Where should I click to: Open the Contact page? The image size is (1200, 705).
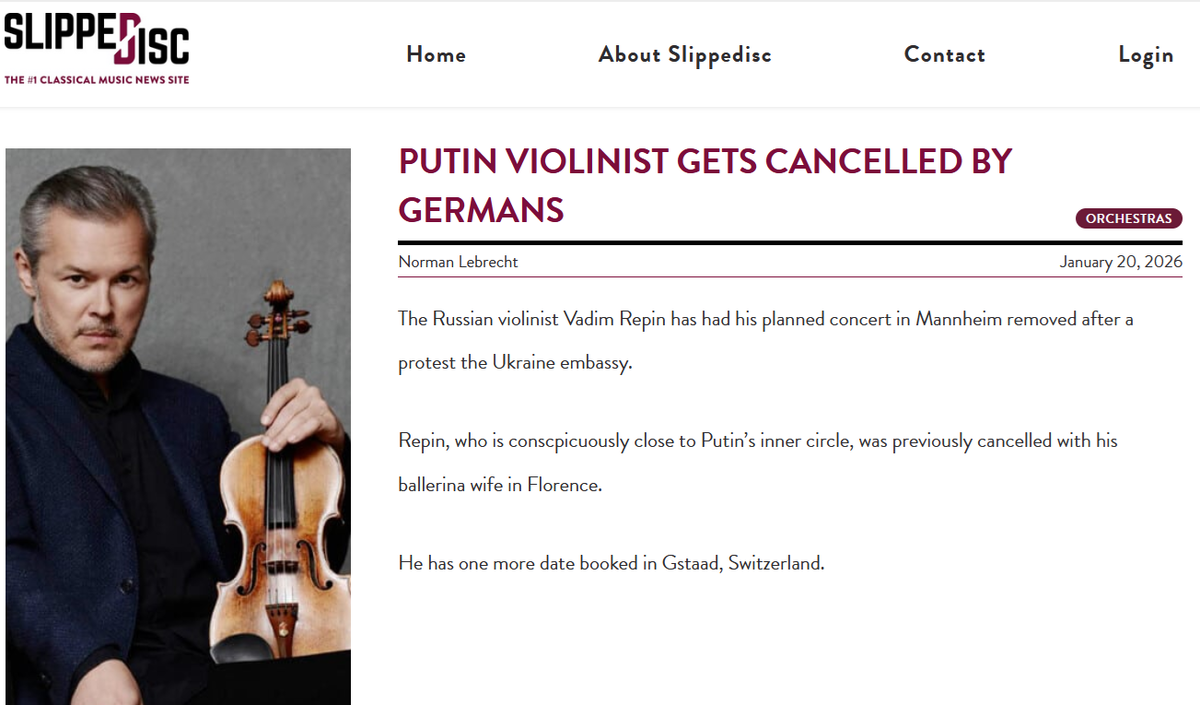coord(944,55)
